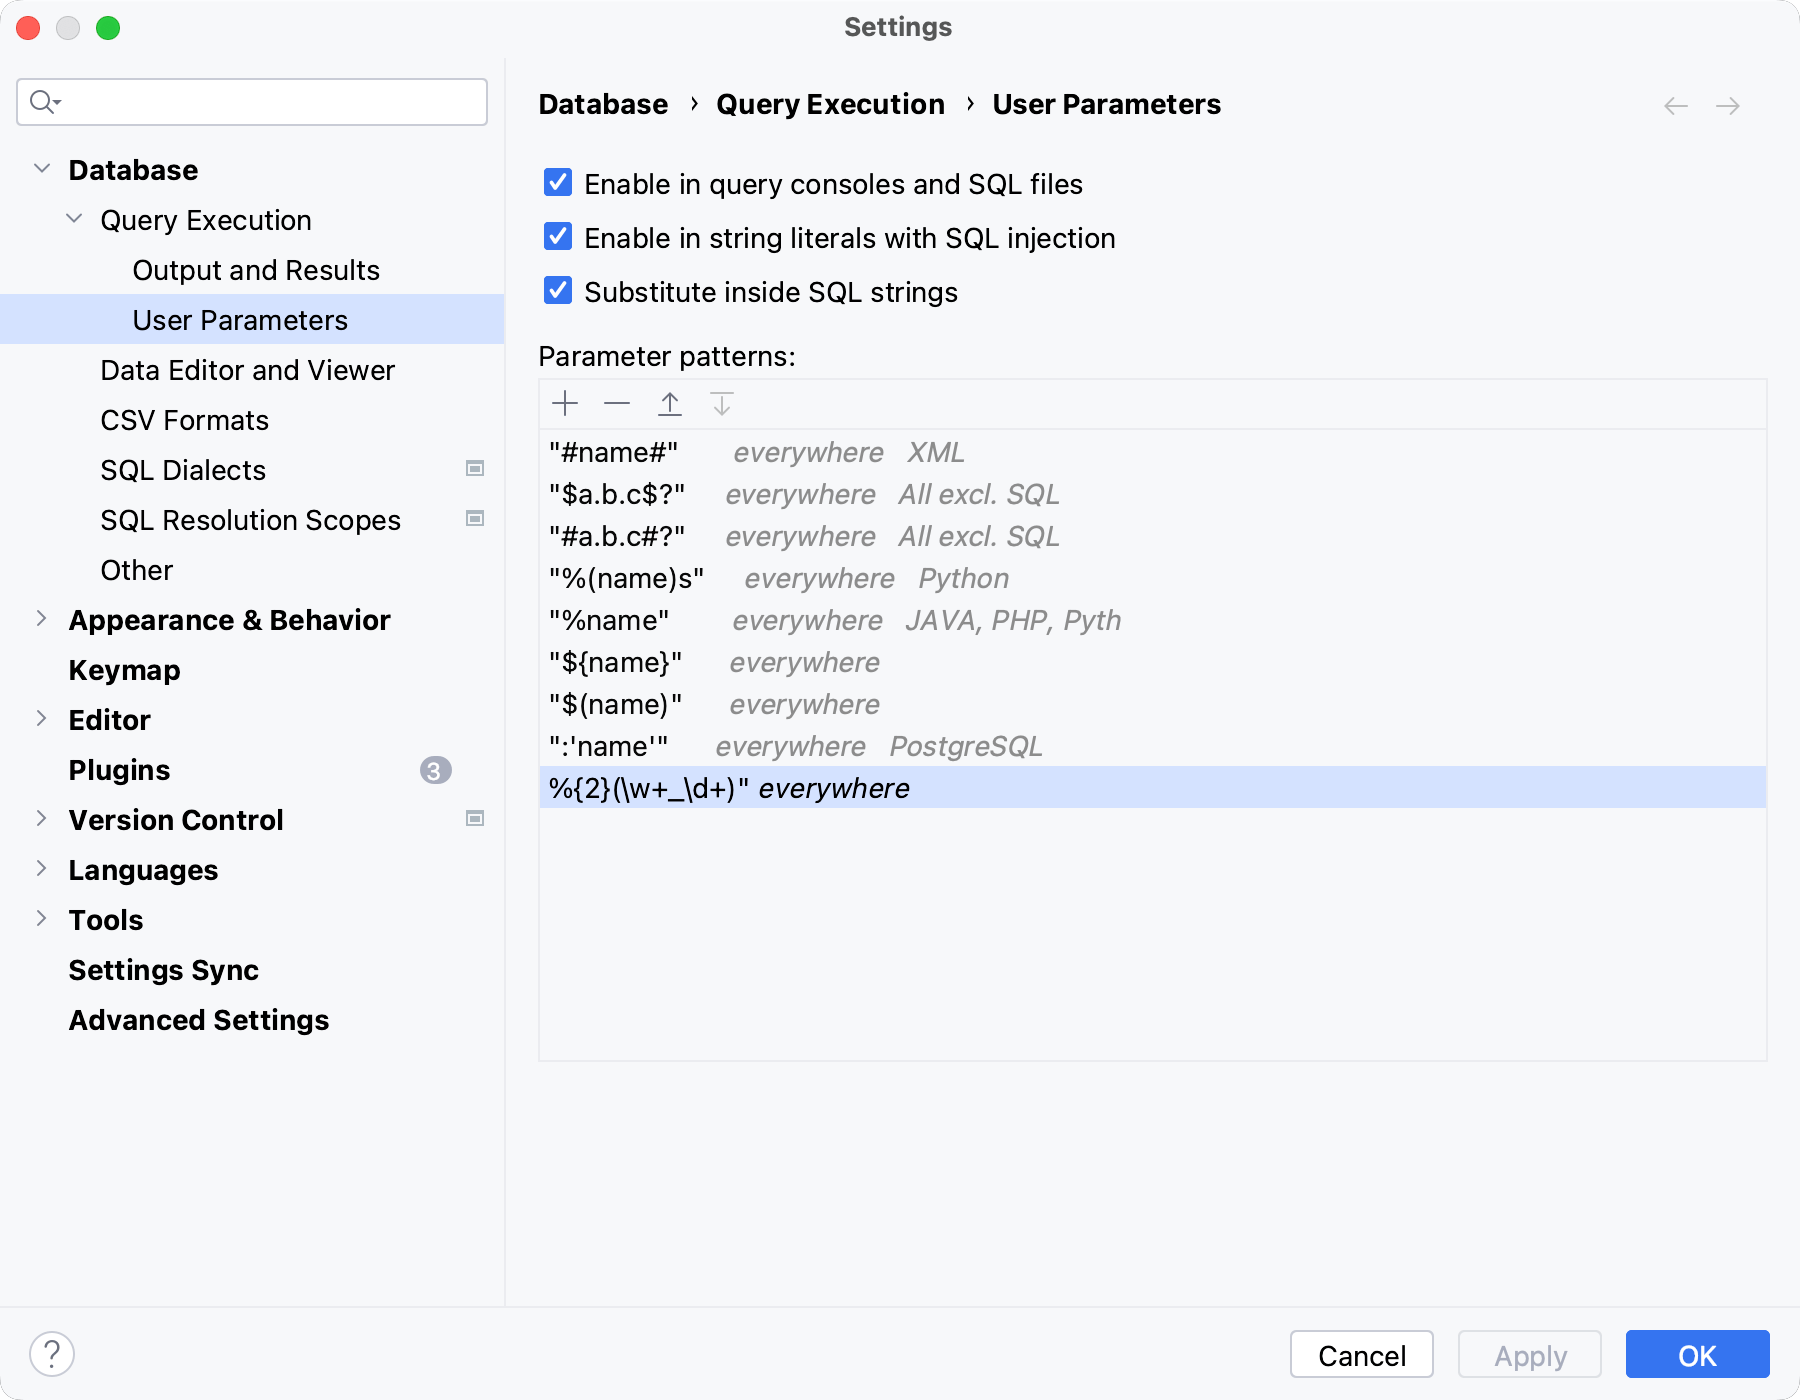Uncheck Enable in string literals with SQL injection

coord(557,236)
